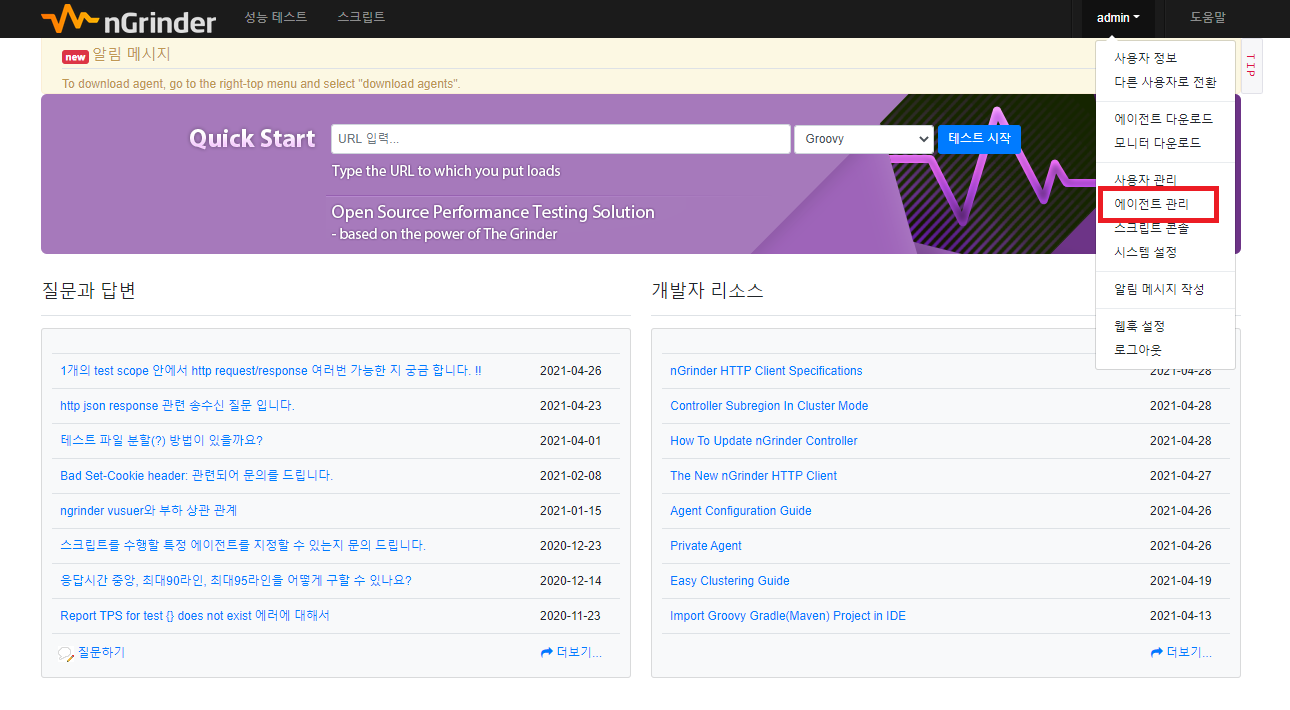The image size is (1290, 710).
Task: Open Agent Configuration Guide link
Action: pos(741,511)
